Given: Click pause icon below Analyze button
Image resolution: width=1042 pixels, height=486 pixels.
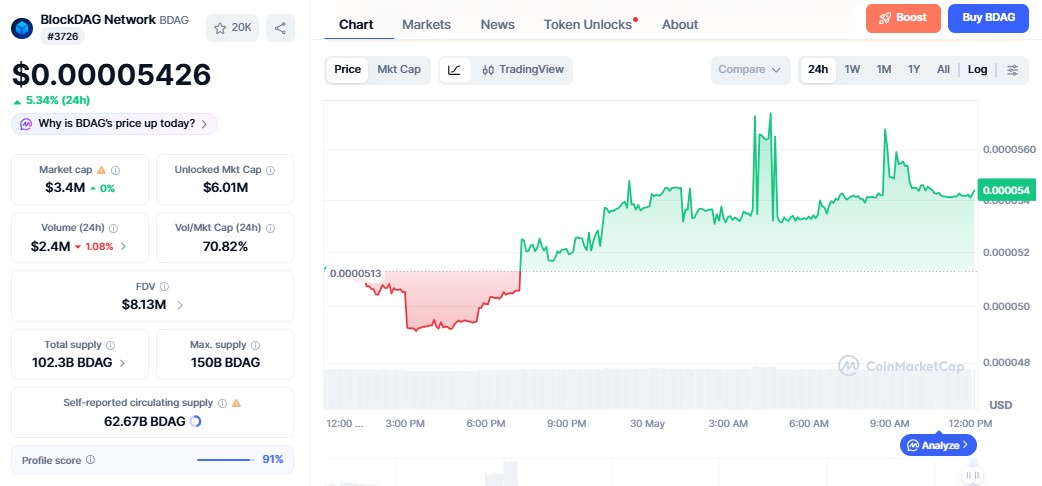Looking at the screenshot, I should tap(972, 475).
